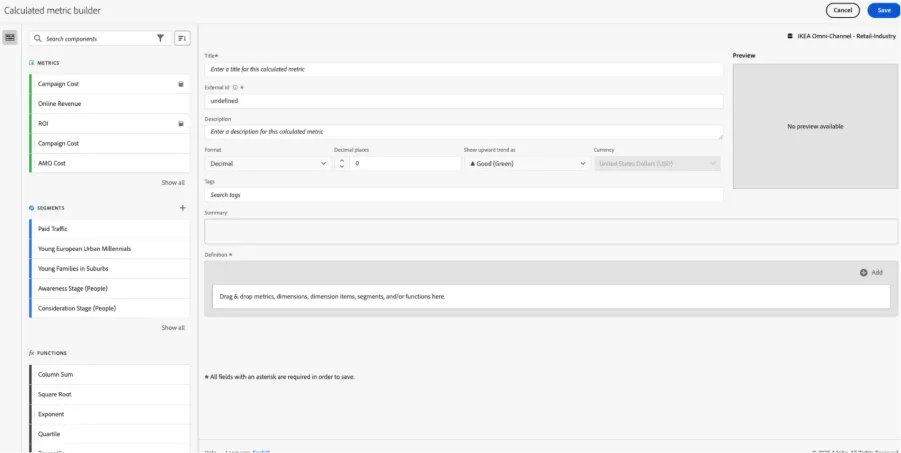901x453 pixels.
Task: Click the blue Segments section icon
Action: 32,208
